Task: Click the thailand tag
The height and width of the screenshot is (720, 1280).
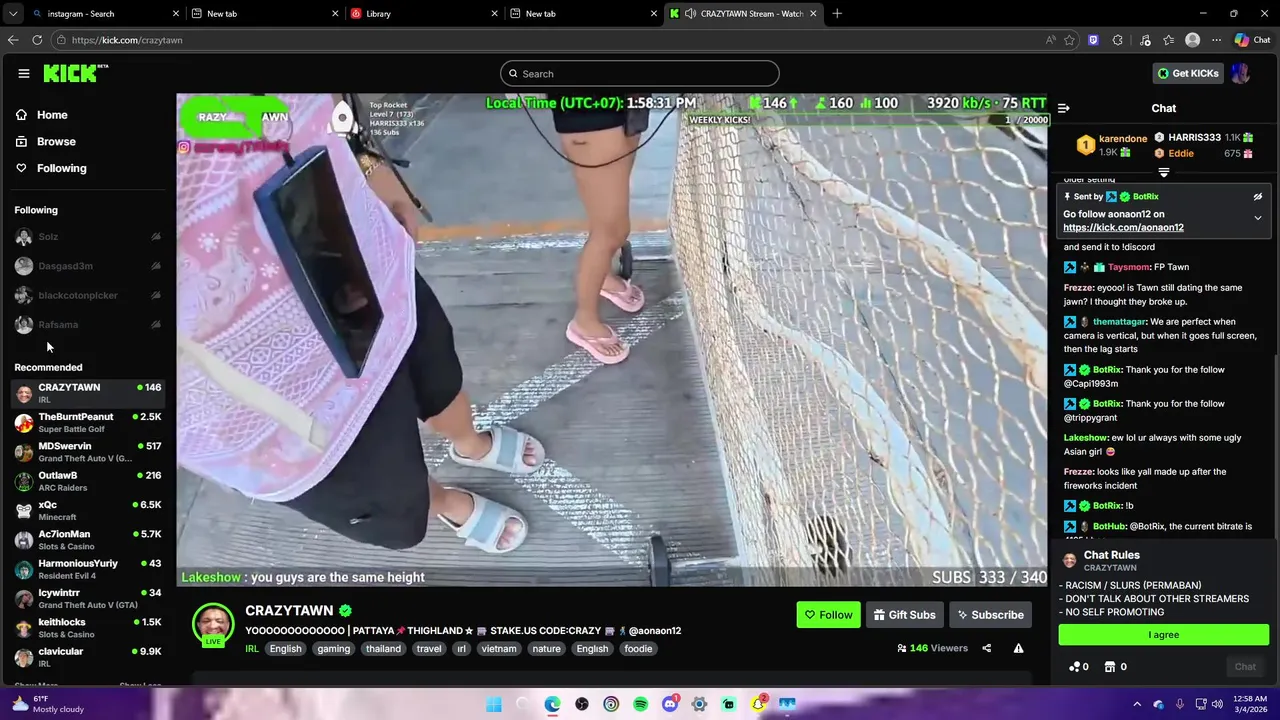Action: click(383, 649)
